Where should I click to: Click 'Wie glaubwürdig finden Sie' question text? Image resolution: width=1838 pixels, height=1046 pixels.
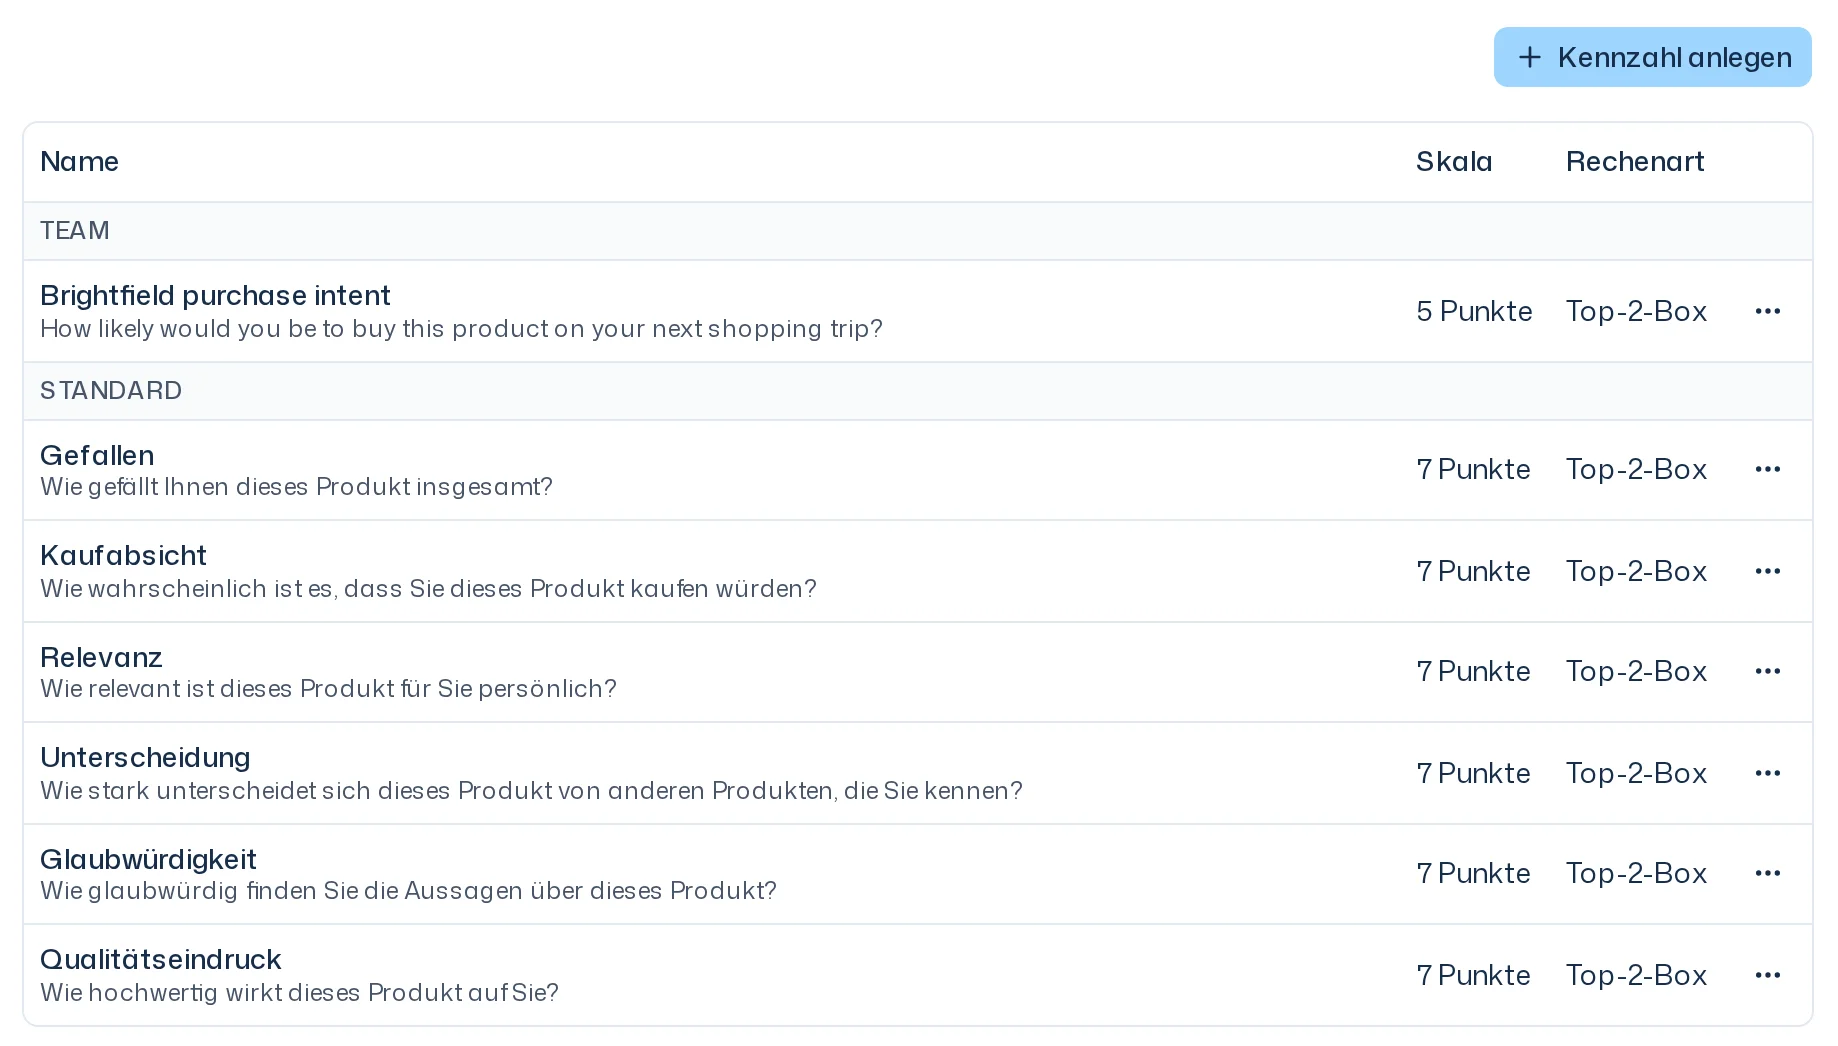408,891
